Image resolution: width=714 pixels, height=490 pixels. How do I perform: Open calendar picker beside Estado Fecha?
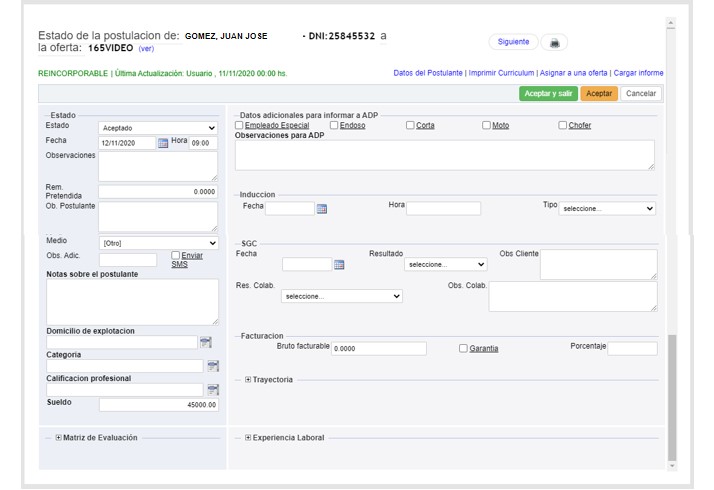[x=163, y=143]
